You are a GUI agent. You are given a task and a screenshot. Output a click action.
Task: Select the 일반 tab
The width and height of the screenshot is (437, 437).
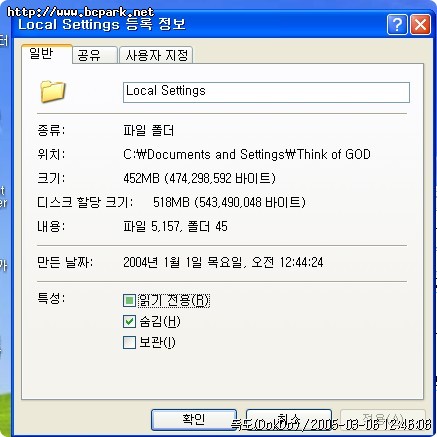tap(47, 54)
